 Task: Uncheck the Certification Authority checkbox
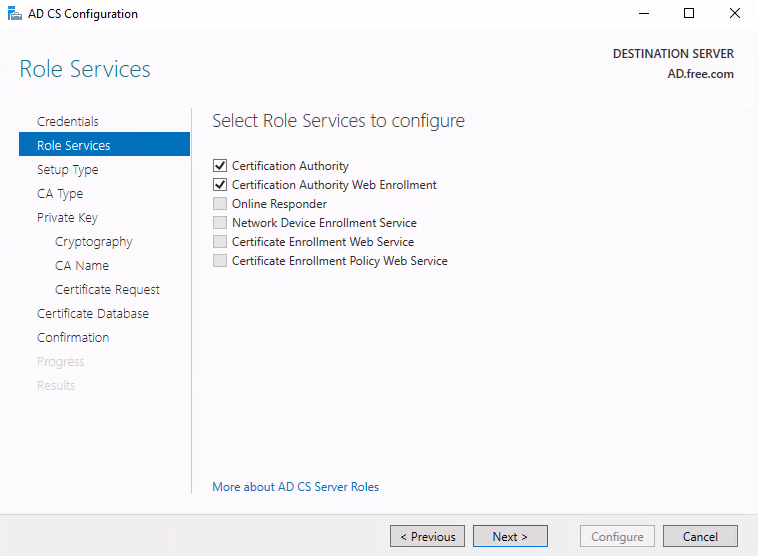pyautogui.click(x=220, y=166)
